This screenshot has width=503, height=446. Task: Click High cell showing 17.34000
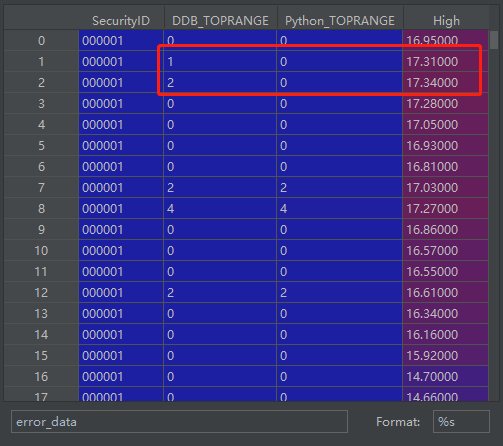point(445,83)
